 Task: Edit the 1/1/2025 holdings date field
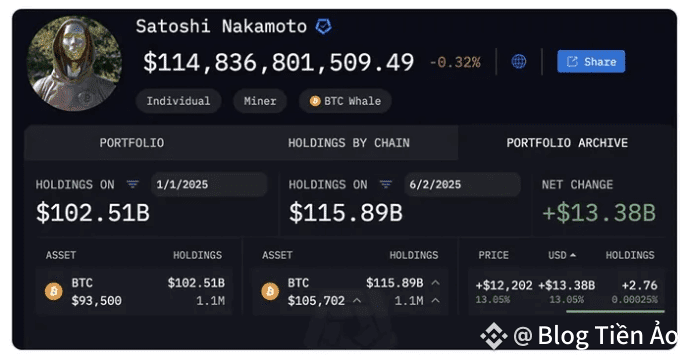coord(209,185)
